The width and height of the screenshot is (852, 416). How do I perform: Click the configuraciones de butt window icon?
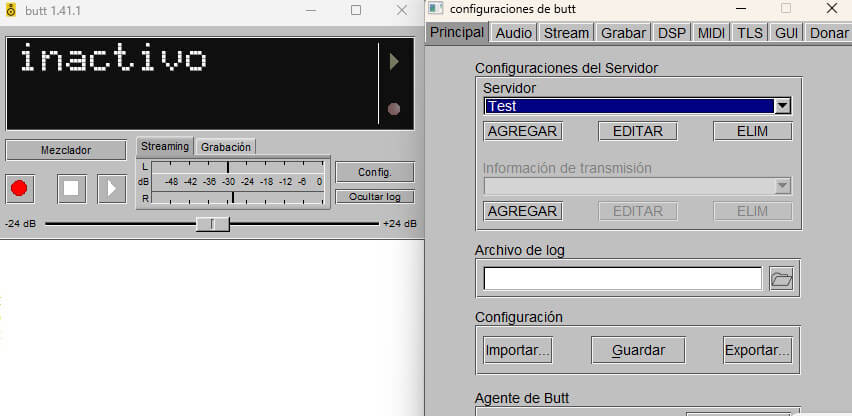436,9
